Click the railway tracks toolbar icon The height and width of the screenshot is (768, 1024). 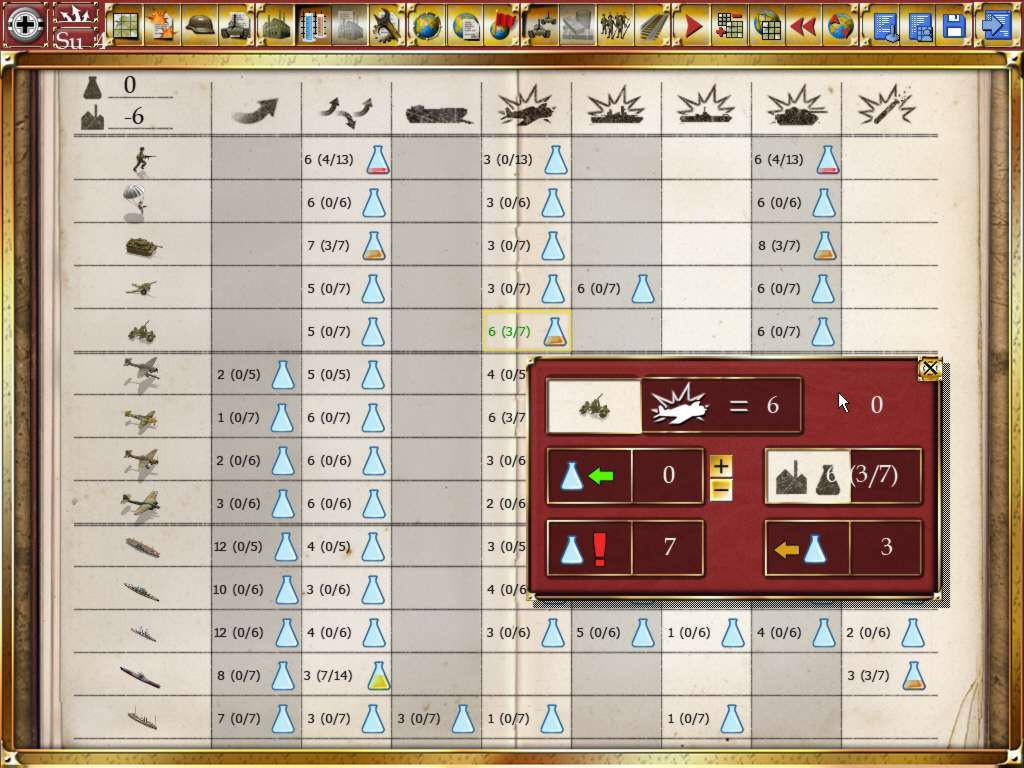pos(653,25)
